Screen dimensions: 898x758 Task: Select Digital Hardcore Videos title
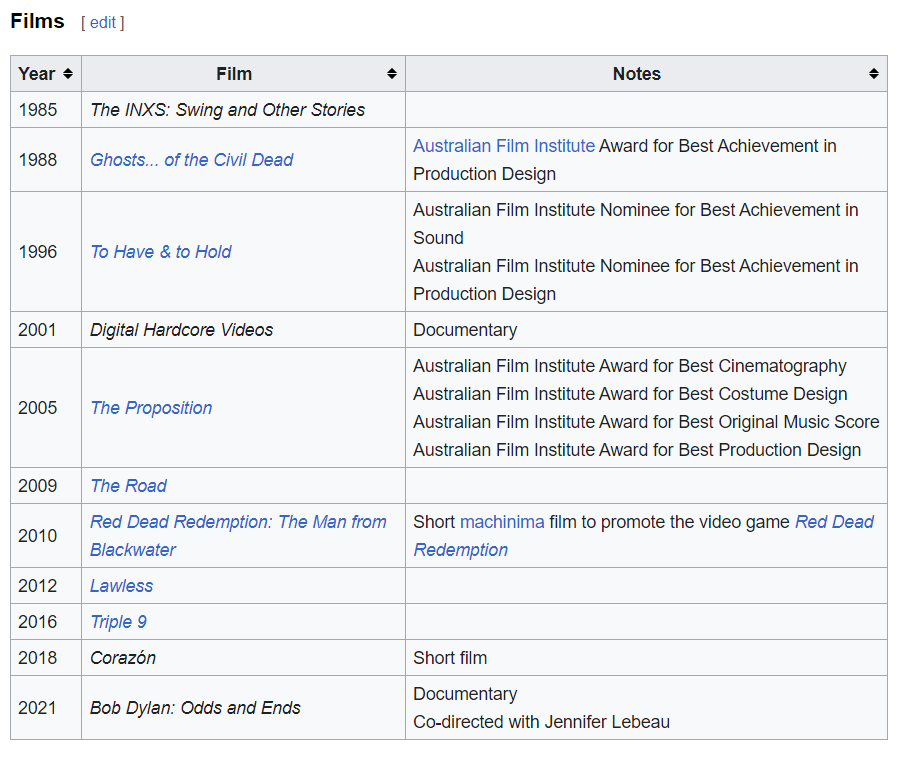pyautogui.click(x=182, y=330)
